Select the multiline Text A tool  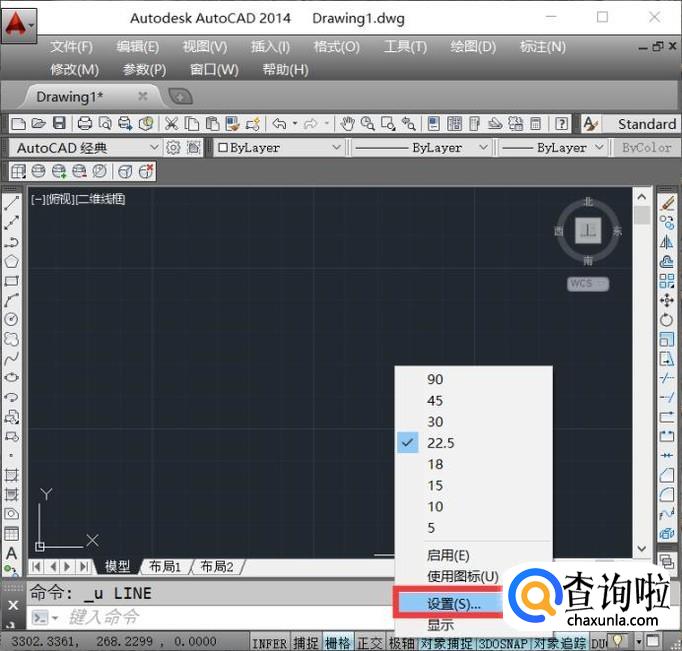tap(12, 553)
